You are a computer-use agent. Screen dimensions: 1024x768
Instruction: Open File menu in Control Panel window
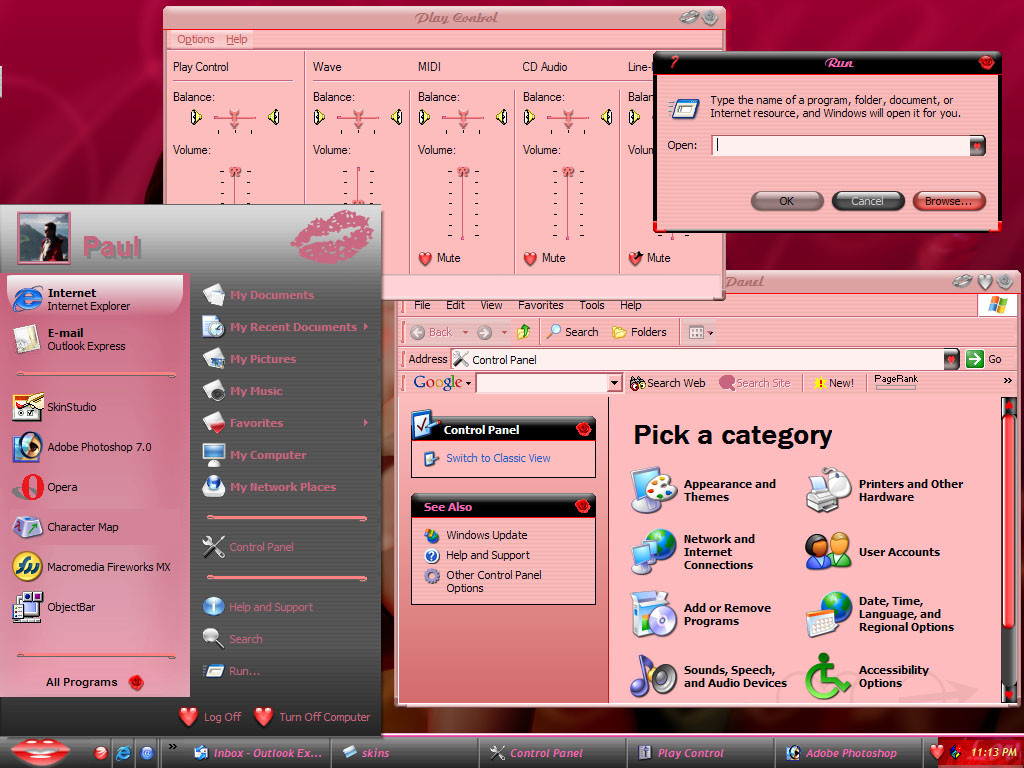(423, 305)
